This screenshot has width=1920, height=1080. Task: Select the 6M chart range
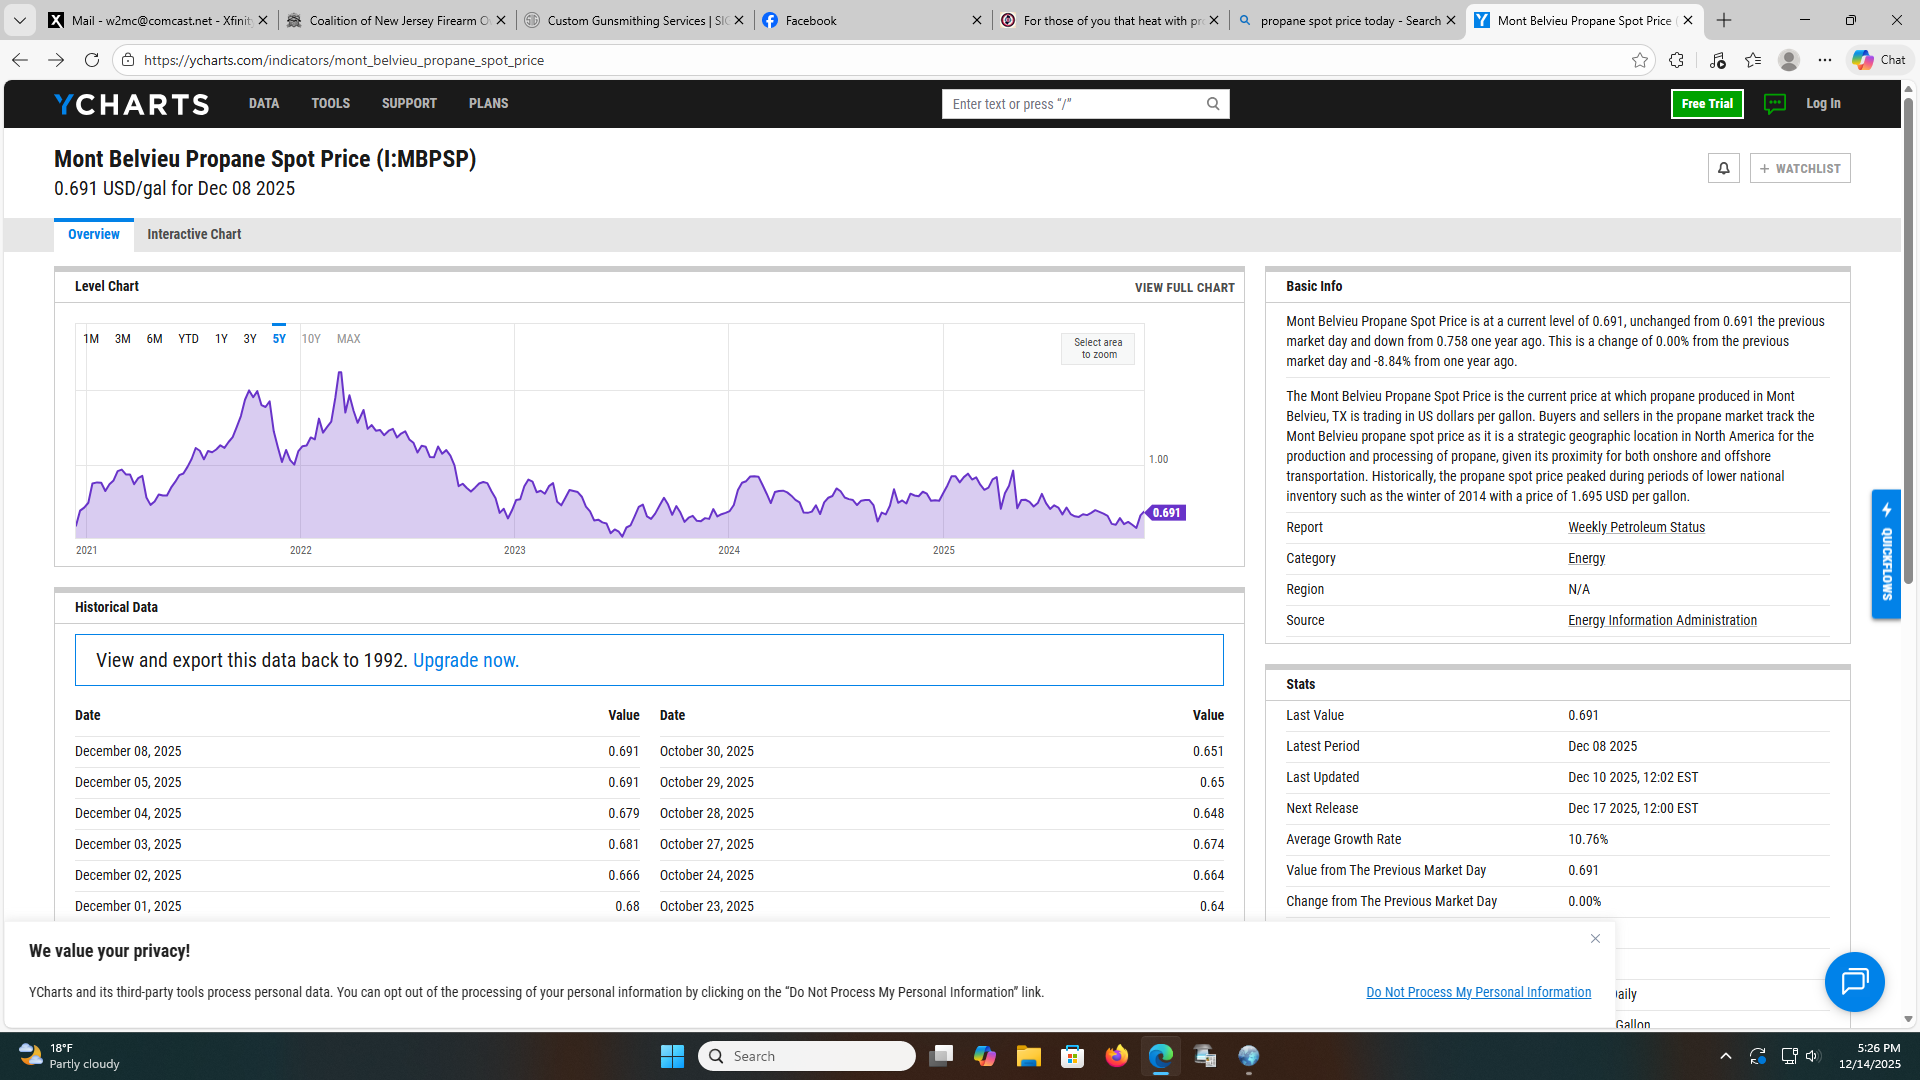point(154,339)
